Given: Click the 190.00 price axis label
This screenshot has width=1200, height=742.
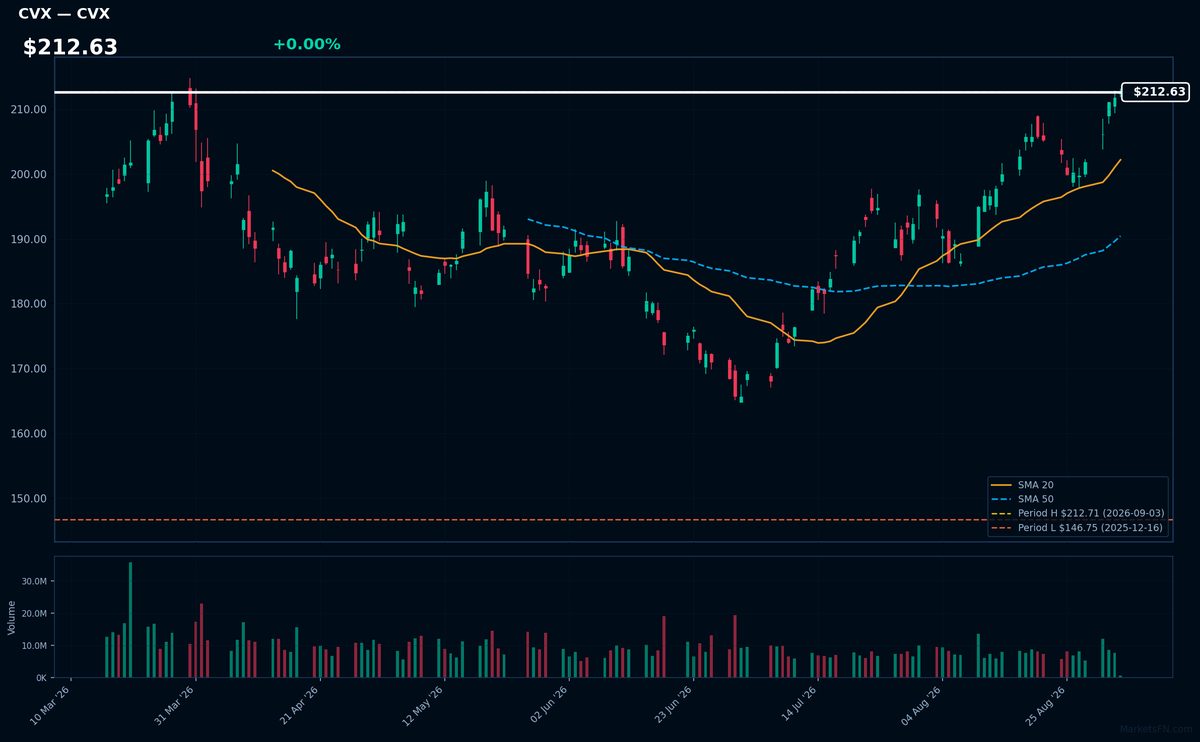Looking at the screenshot, I should pos(31,239).
